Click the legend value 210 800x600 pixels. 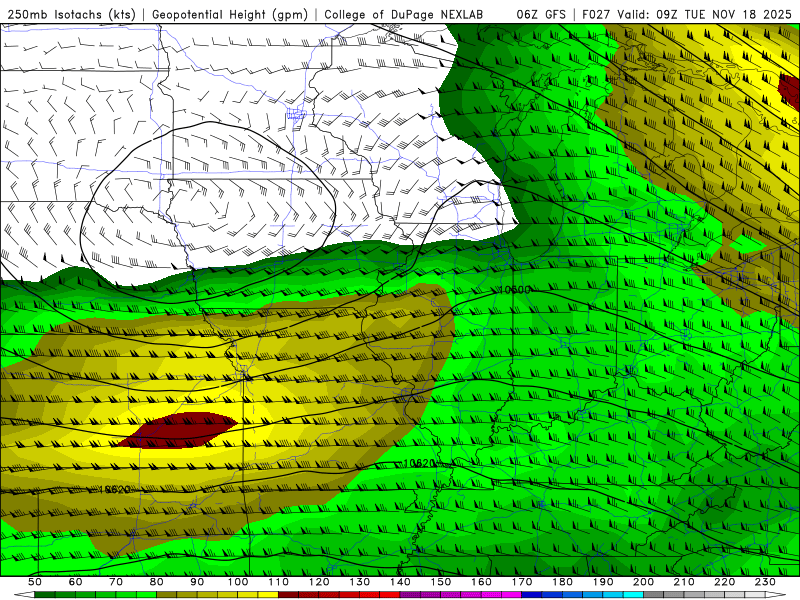pyautogui.click(x=684, y=582)
